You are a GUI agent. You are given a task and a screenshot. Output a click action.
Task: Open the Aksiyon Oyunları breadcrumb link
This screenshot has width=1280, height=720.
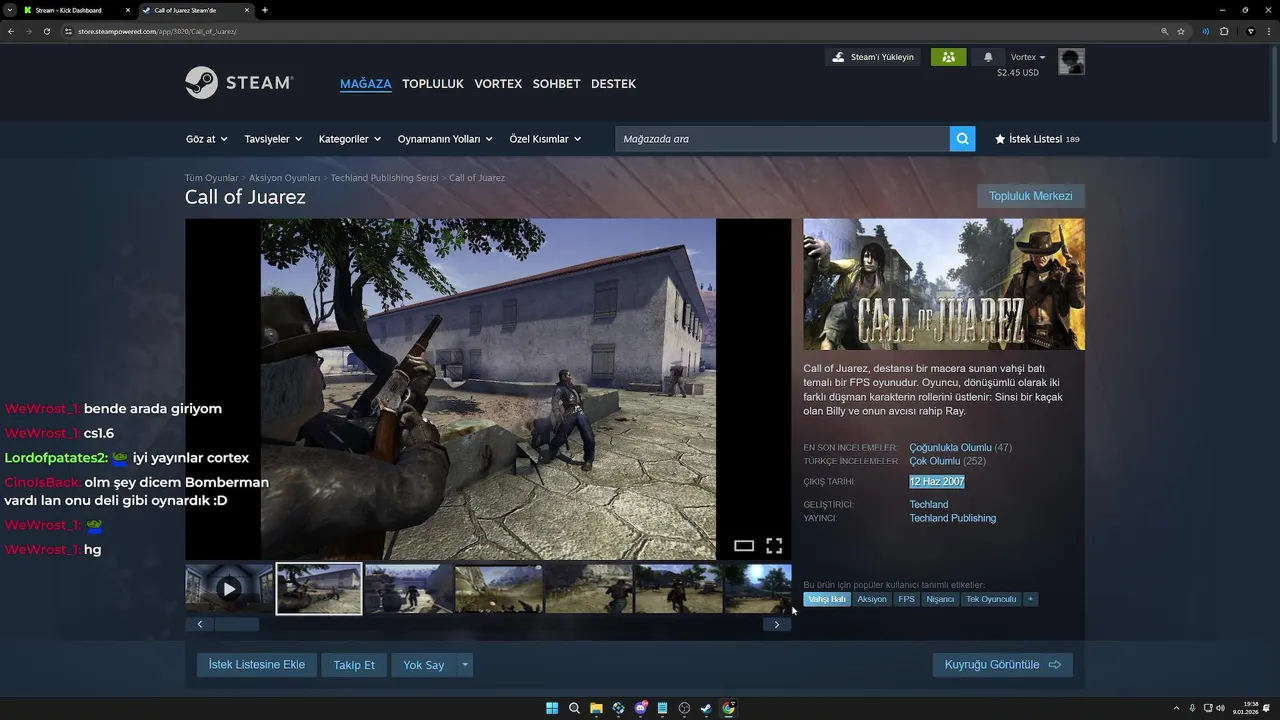point(285,178)
